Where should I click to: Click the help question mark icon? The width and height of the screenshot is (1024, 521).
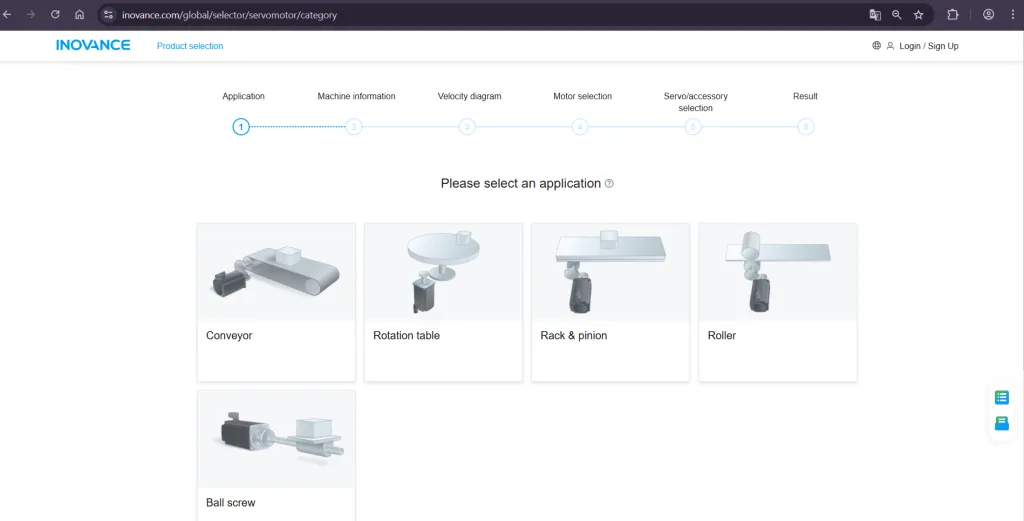pos(609,184)
